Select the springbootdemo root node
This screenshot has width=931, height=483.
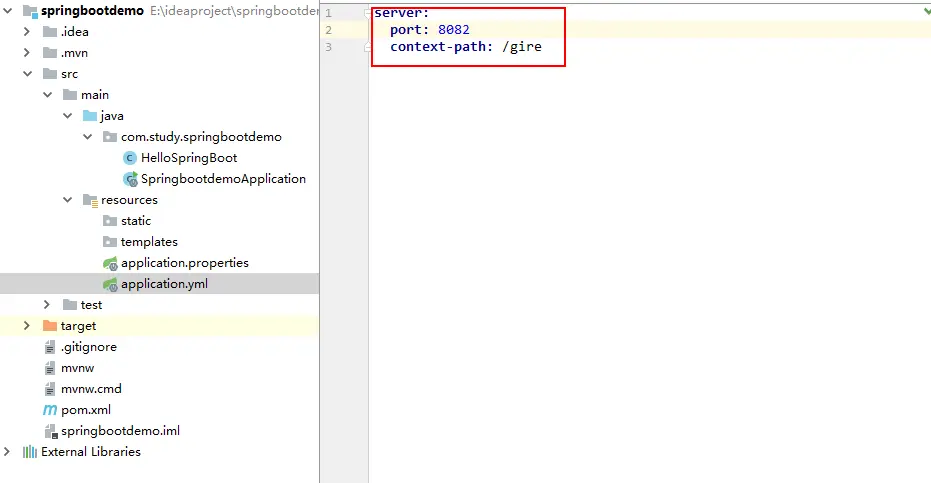click(x=92, y=11)
